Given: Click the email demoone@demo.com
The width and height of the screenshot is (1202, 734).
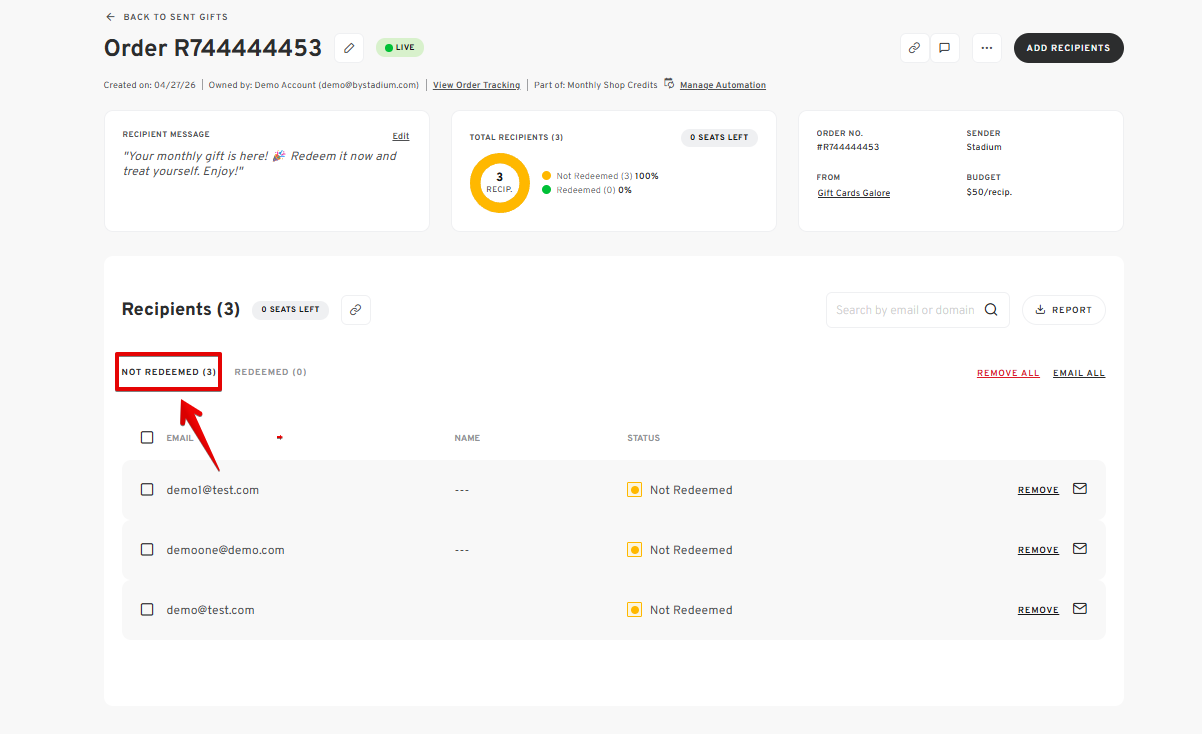Looking at the screenshot, I should coord(225,550).
